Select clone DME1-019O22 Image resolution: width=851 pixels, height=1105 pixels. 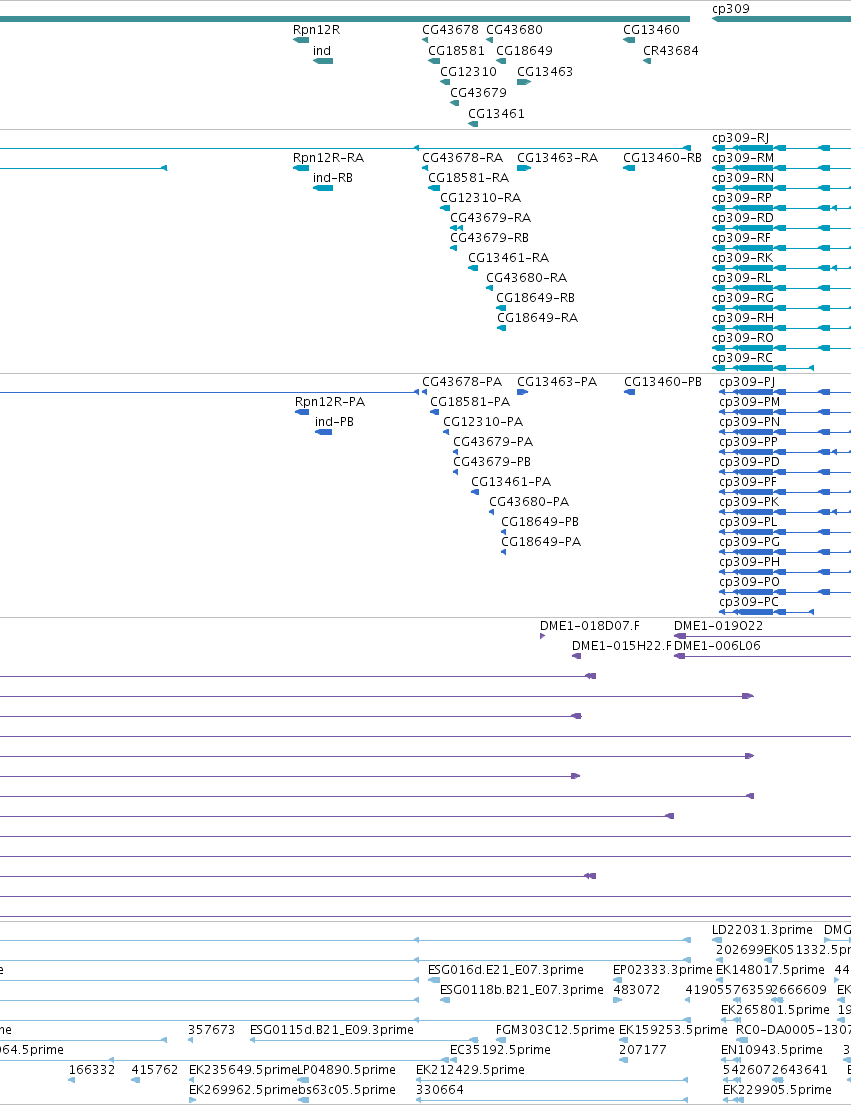pos(762,636)
